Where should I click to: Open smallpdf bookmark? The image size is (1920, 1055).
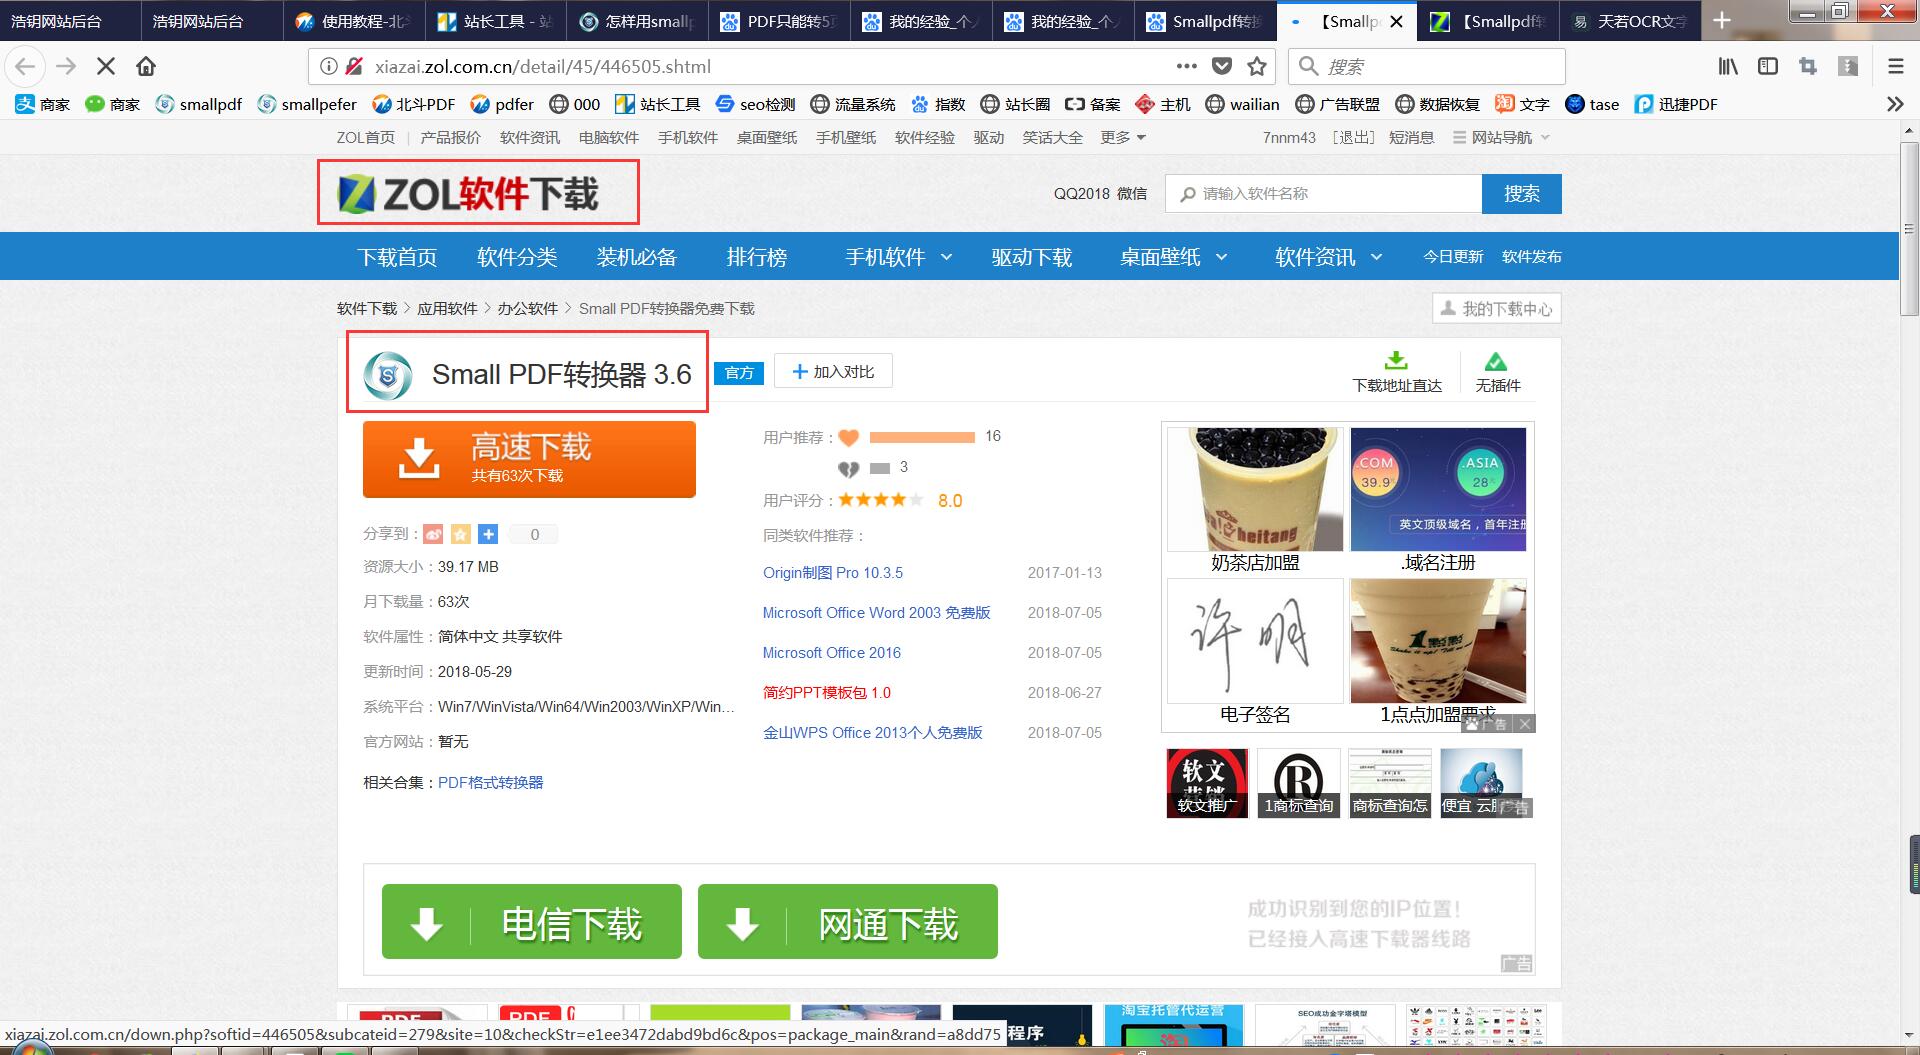[199, 104]
